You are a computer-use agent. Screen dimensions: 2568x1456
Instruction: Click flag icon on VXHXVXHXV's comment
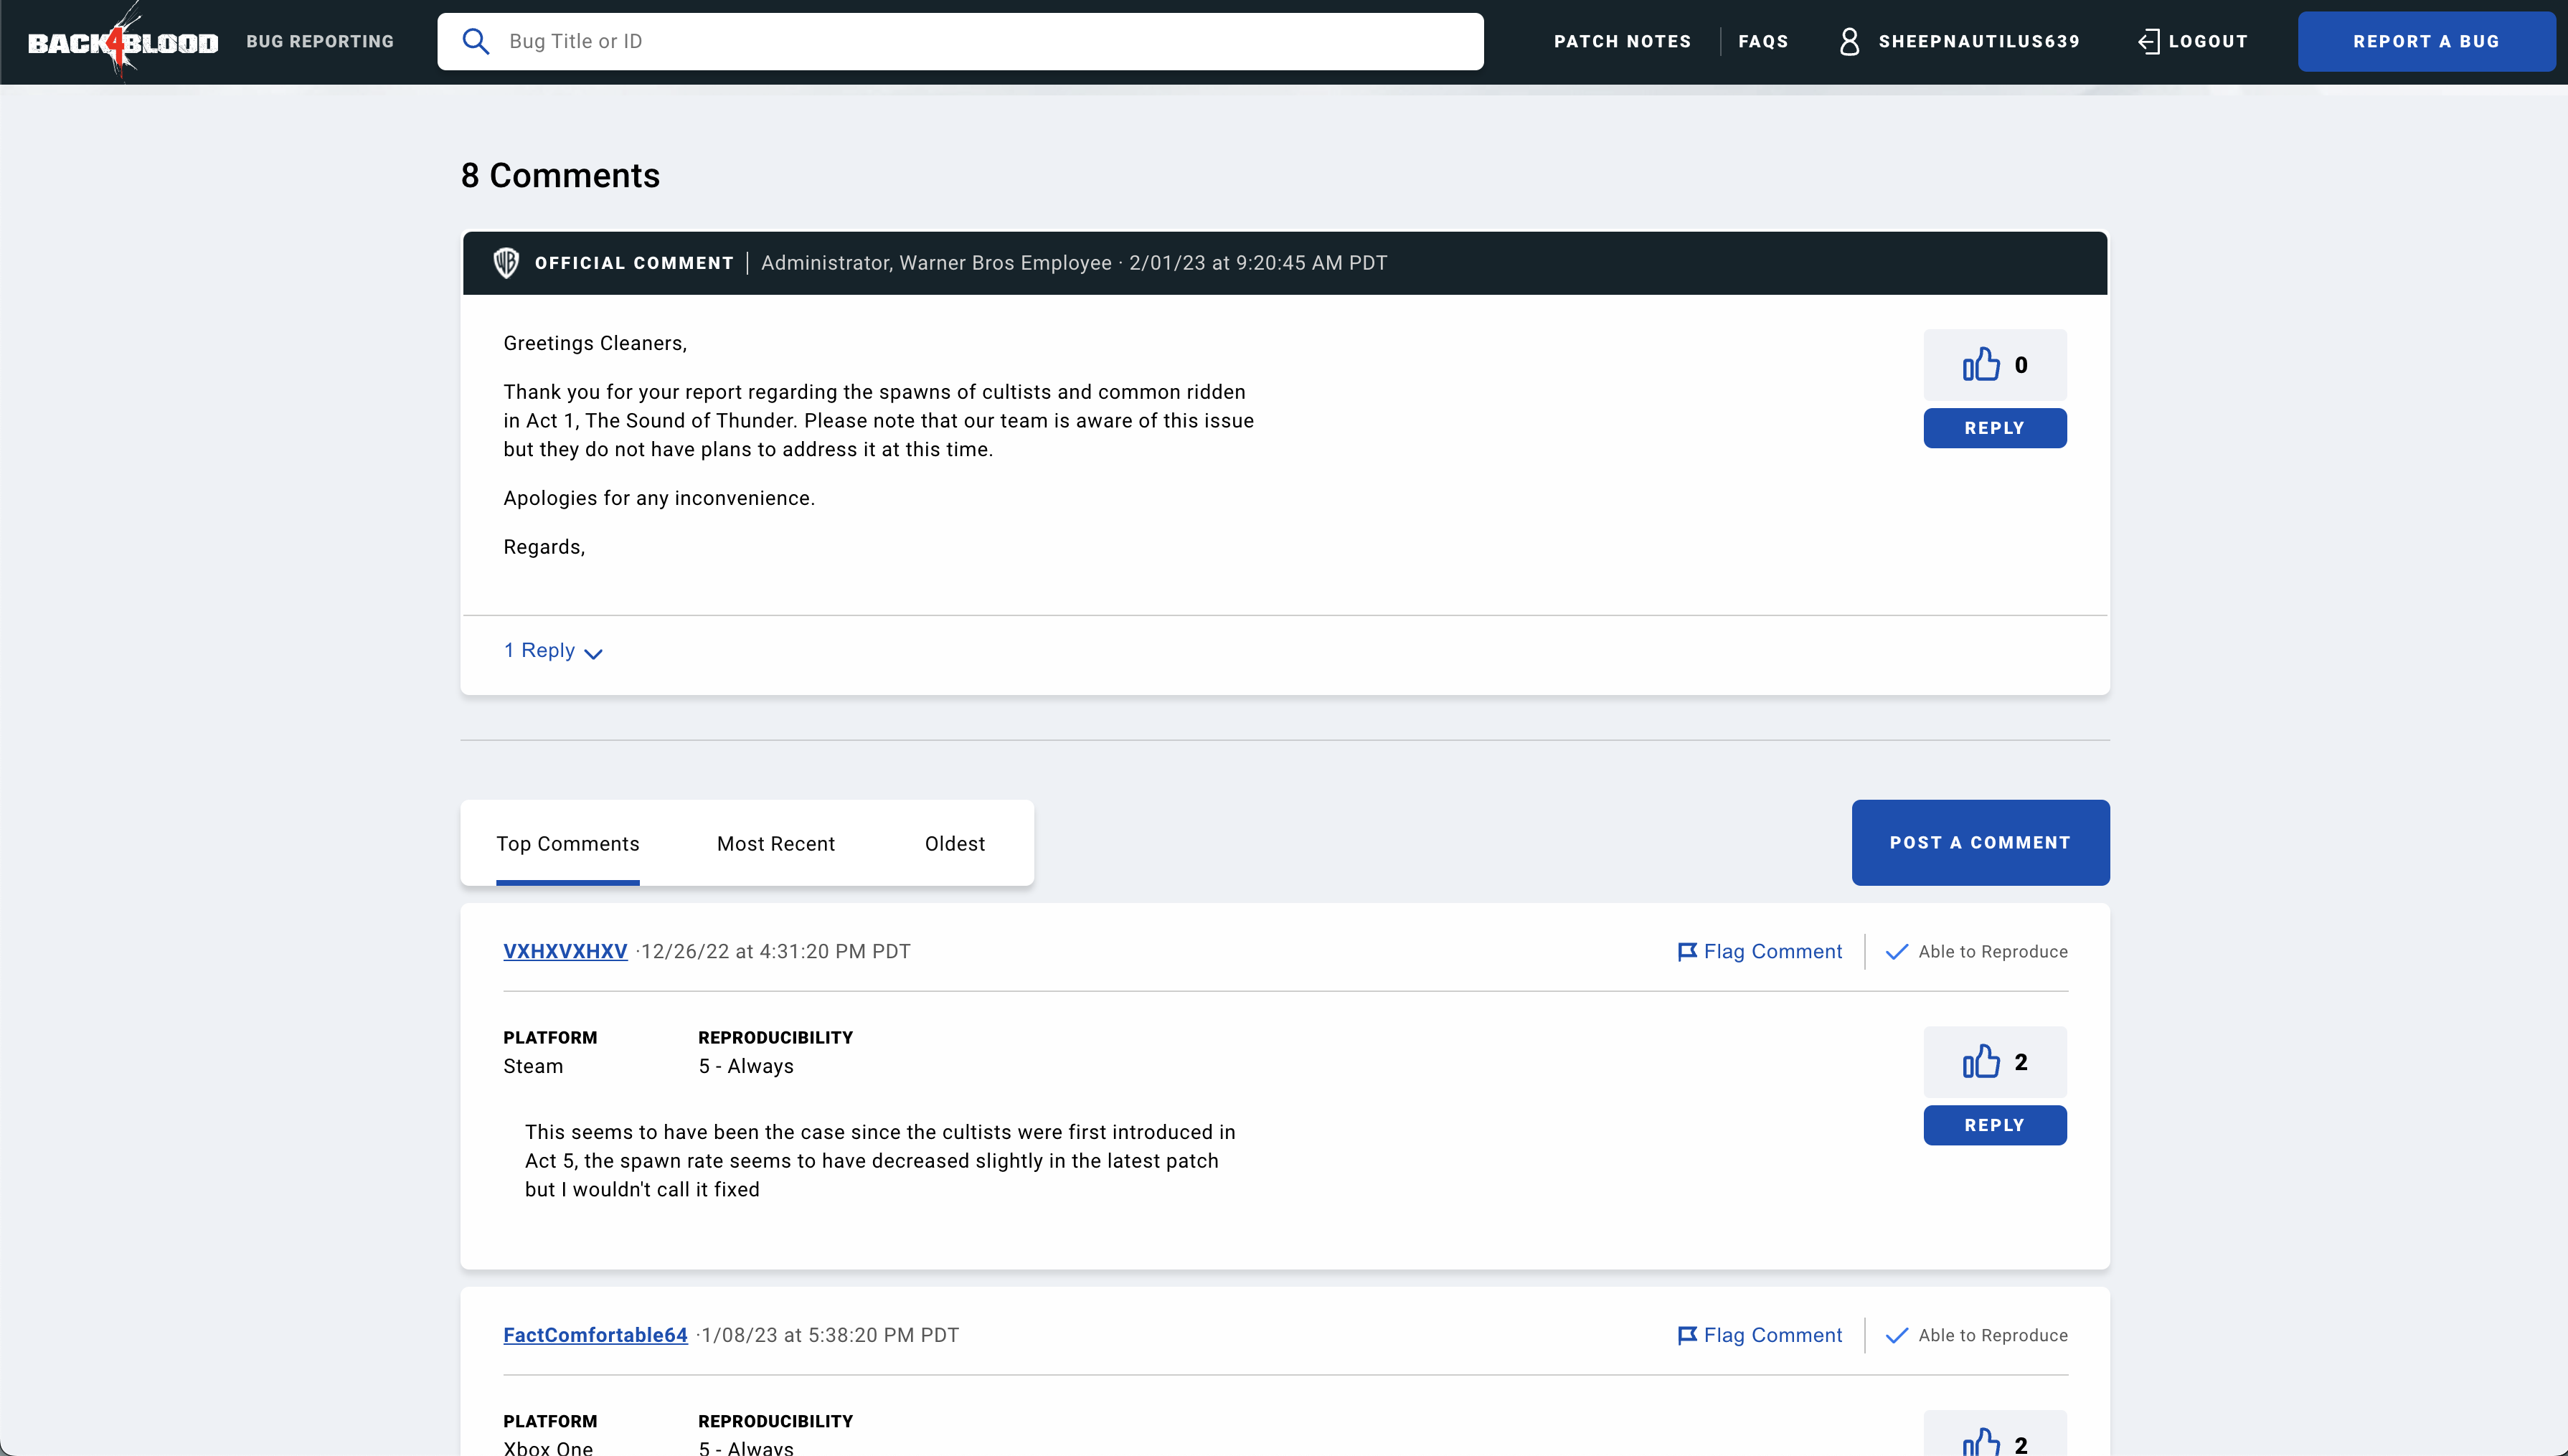click(1687, 951)
